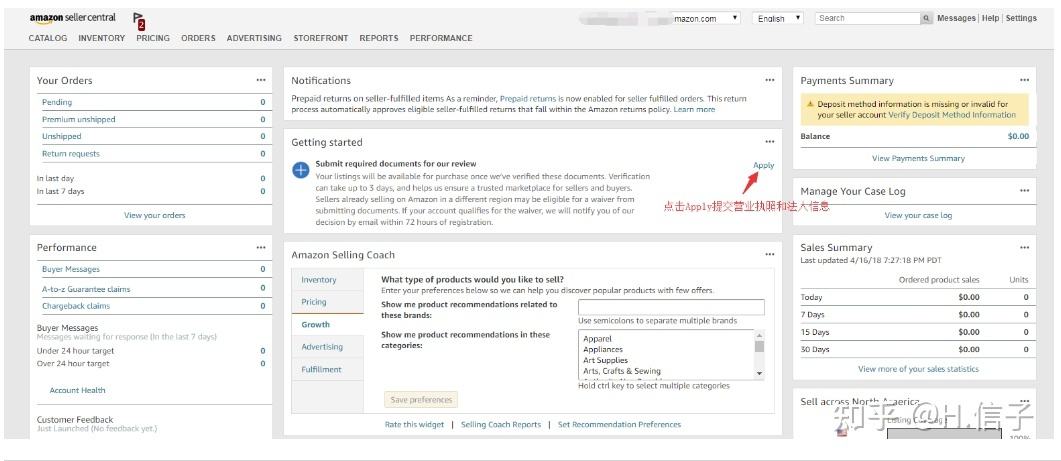This screenshot has height=461, width=1061.
Task: Open the ORDERS menu
Action: click(198, 38)
